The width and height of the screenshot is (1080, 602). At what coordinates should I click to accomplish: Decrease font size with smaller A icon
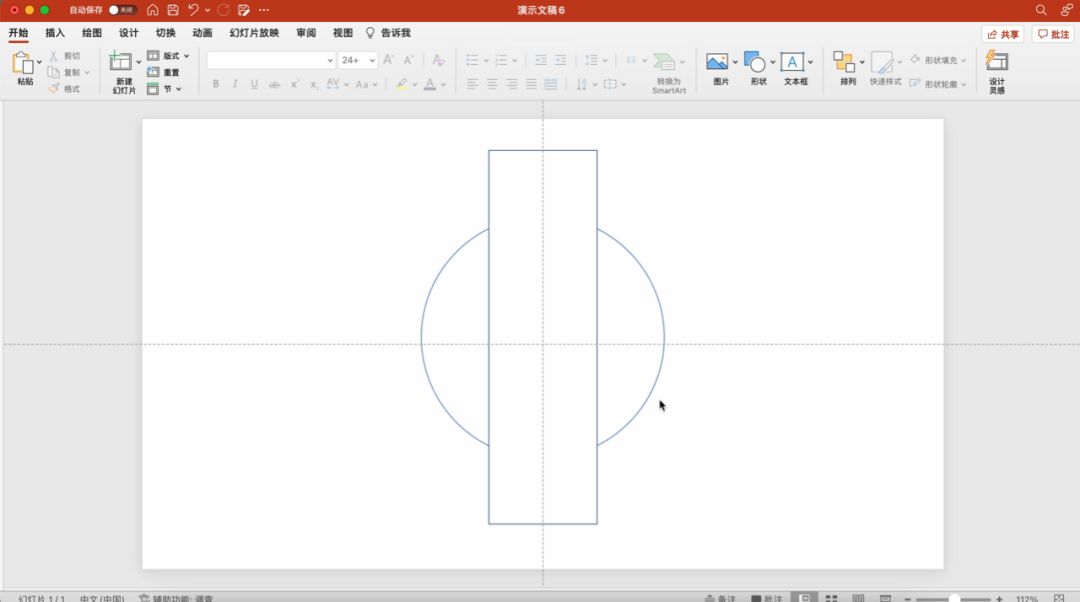(x=408, y=60)
